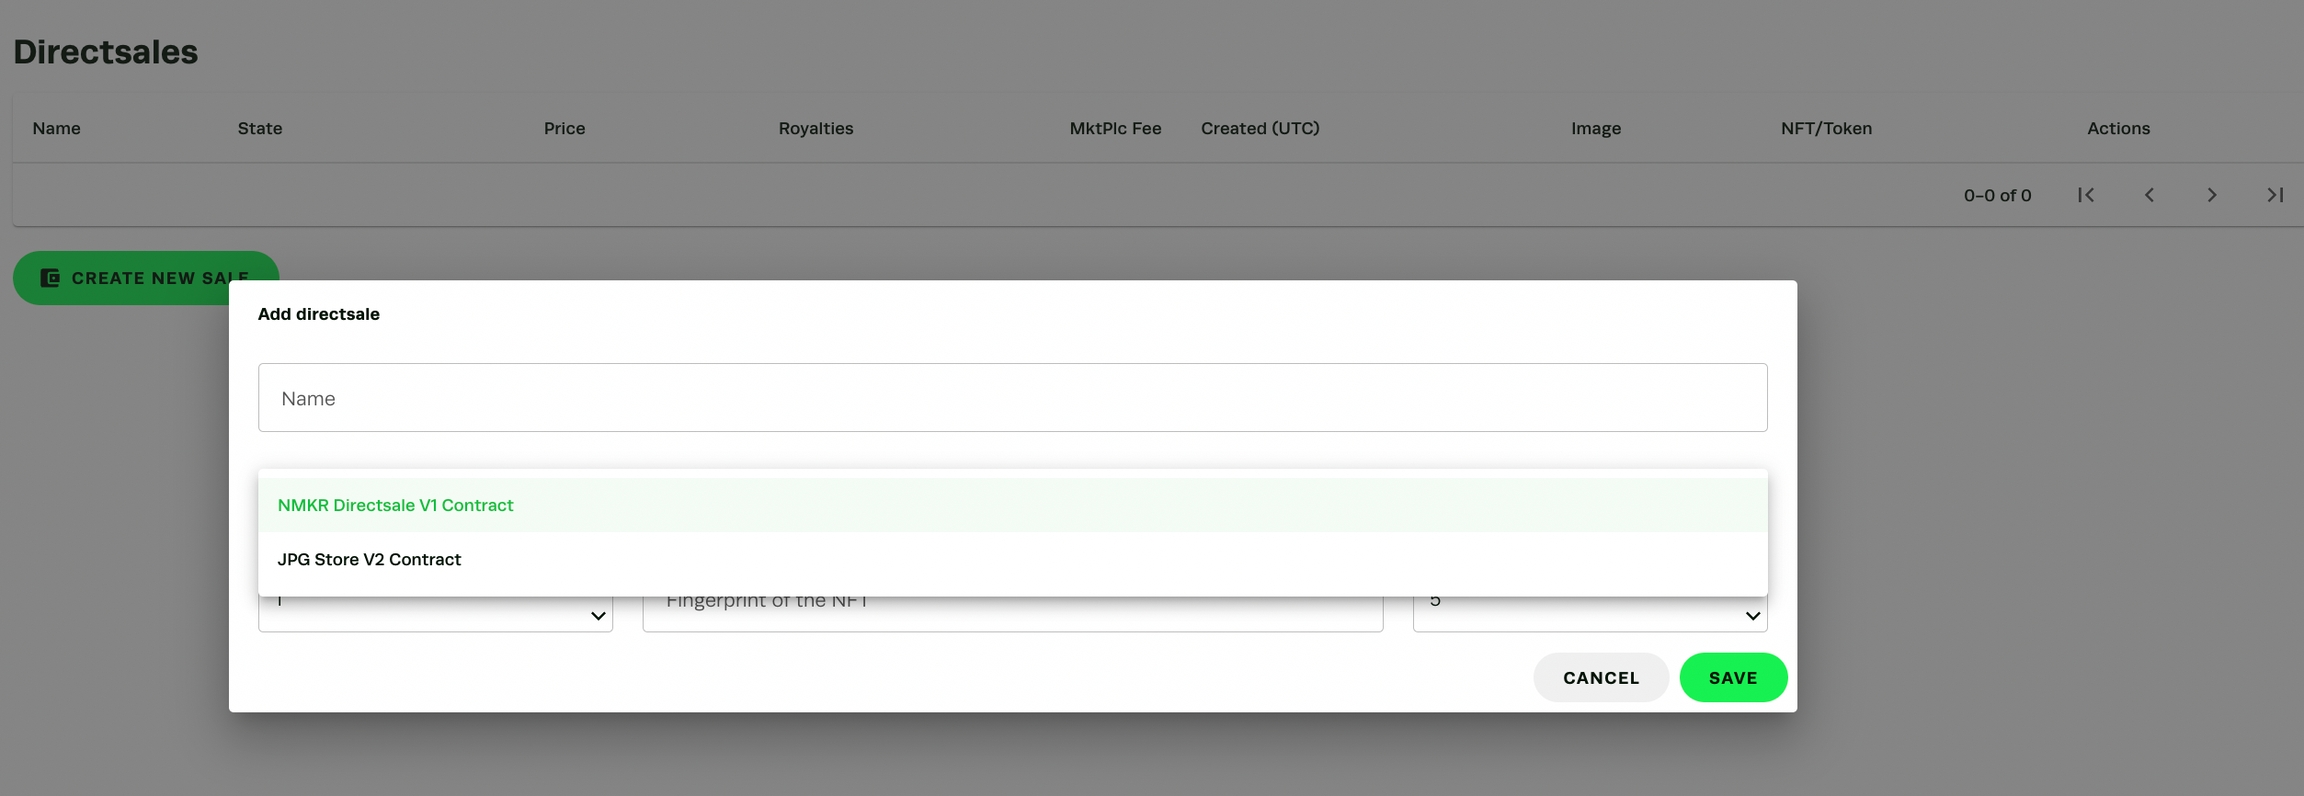
Task: Go to the first page of results
Action: (2086, 195)
